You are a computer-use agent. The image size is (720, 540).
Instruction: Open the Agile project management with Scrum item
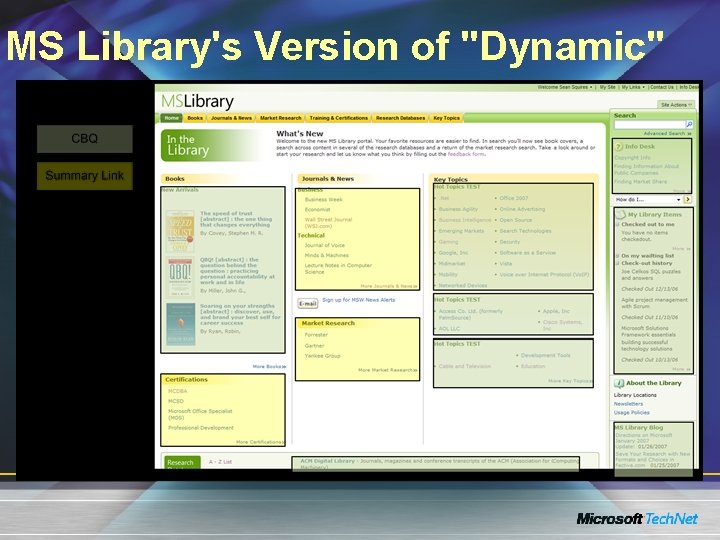tap(654, 303)
